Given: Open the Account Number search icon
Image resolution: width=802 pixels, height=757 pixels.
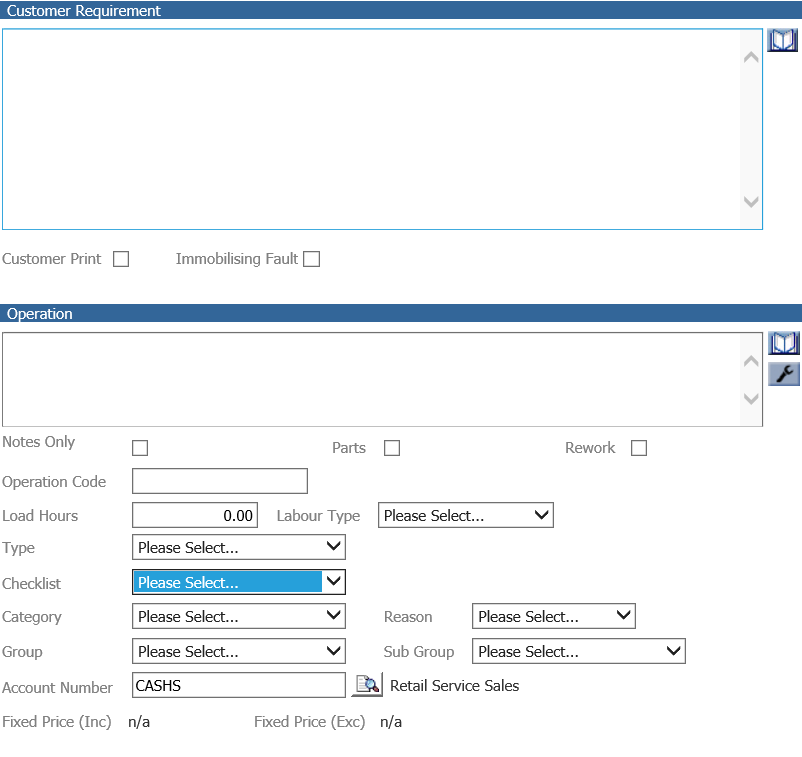Looking at the screenshot, I should pyautogui.click(x=367, y=685).
